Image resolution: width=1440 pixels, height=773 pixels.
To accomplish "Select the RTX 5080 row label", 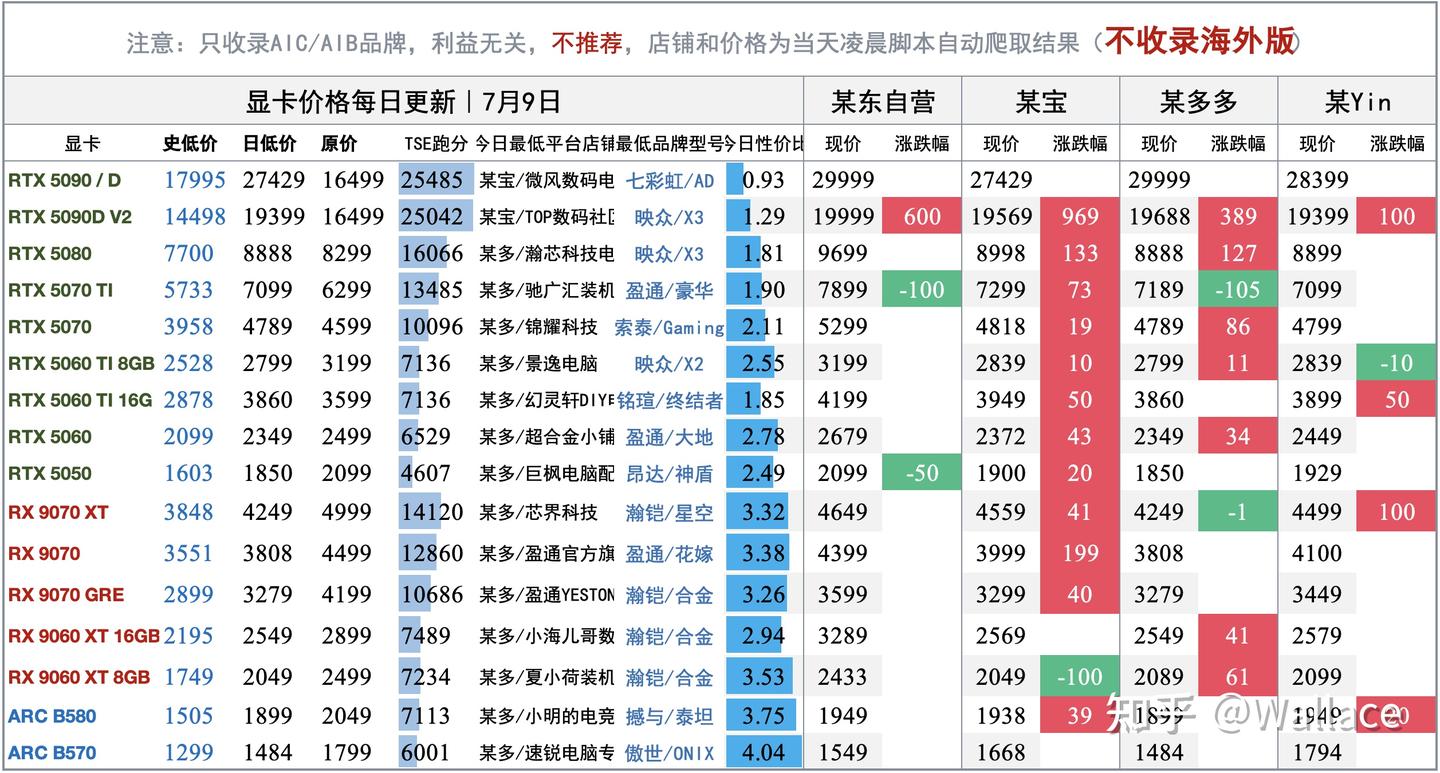I will coord(49,254).
